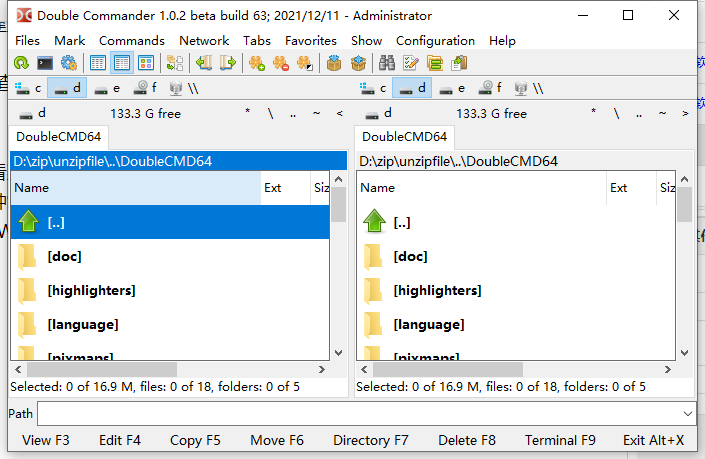Open the Tabs menu

[x=257, y=41]
